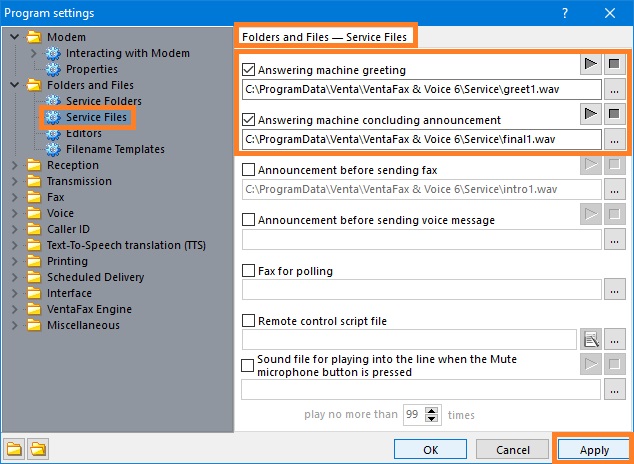Uncheck Answering machine greeting
Image resolution: width=634 pixels, height=464 pixels.
point(248,70)
